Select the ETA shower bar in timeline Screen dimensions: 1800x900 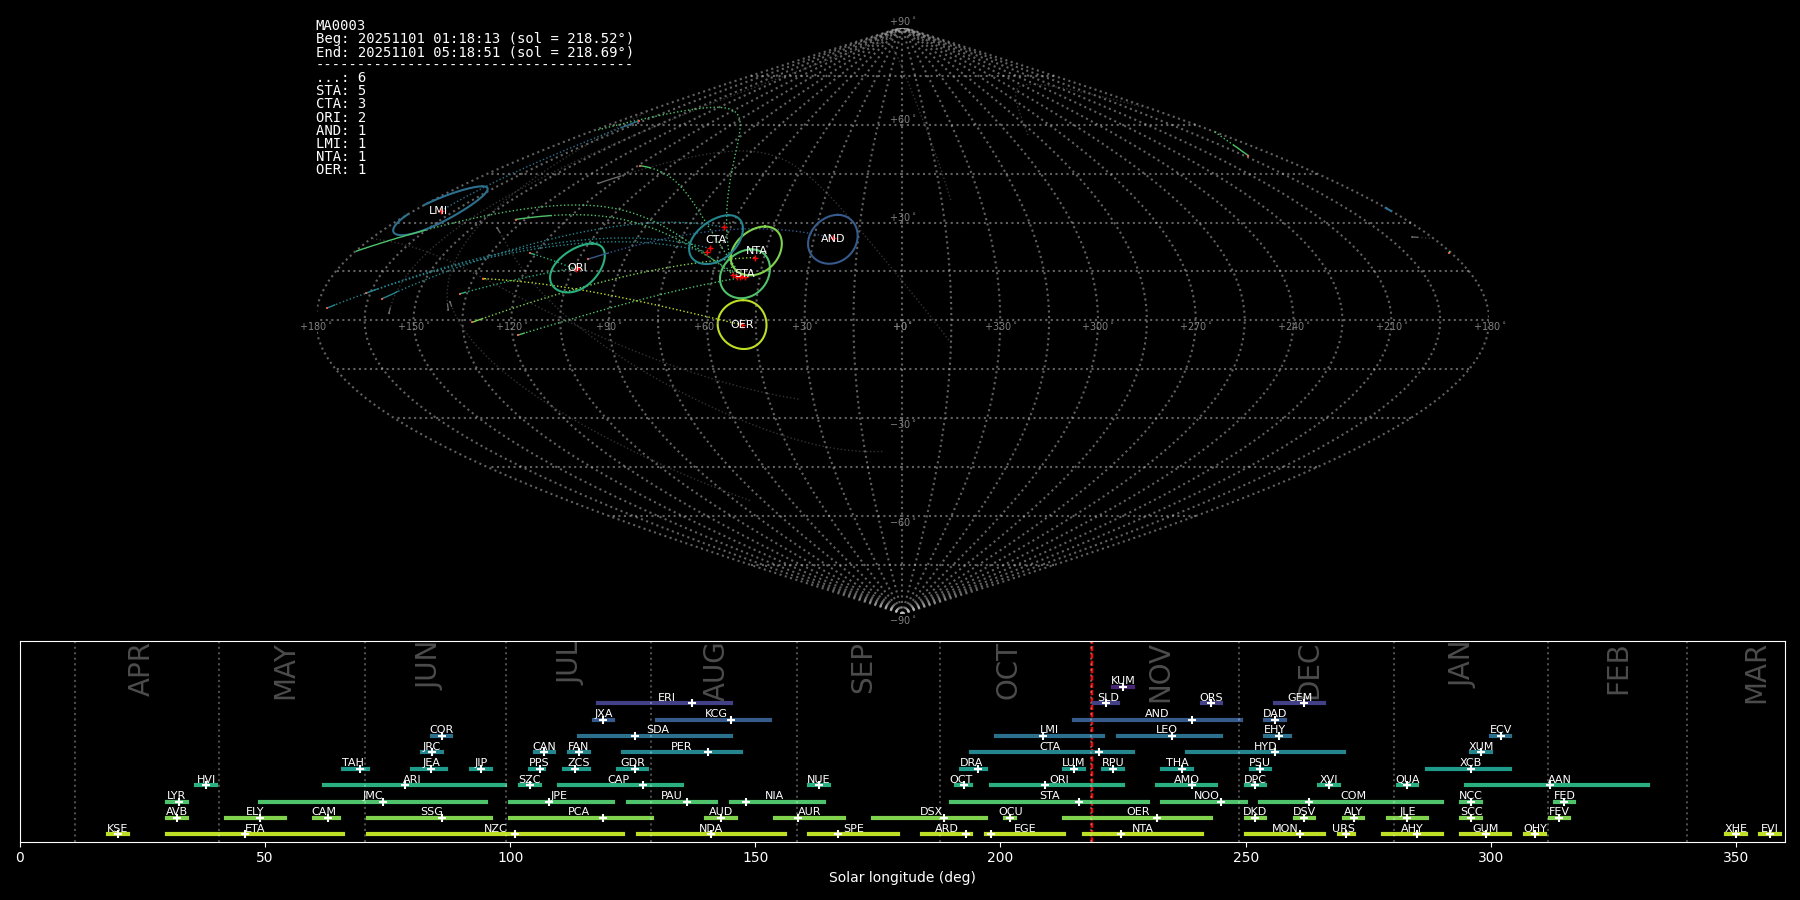coord(255,834)
